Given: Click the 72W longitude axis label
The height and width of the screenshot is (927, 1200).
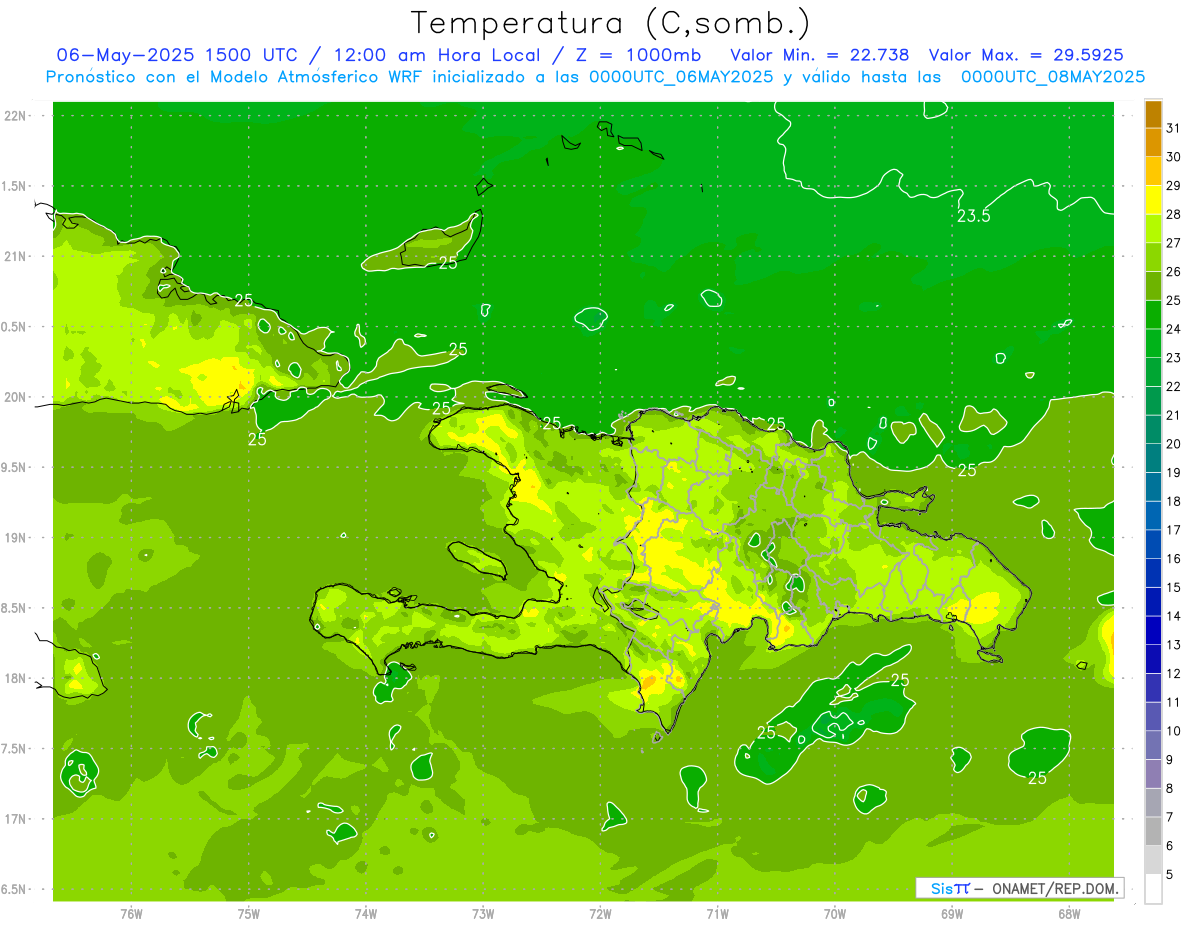Looking at the screenshot, I should [x=600, y=913].
